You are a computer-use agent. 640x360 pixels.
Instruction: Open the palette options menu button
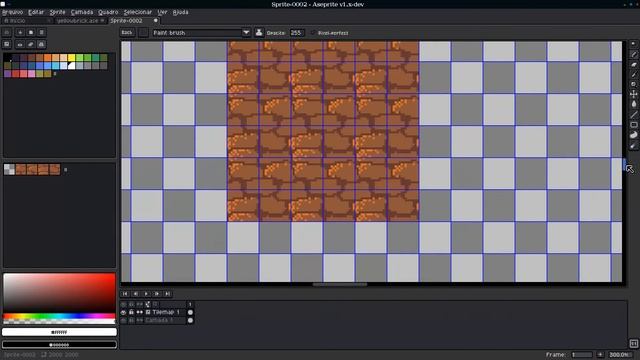pyautogui.click(x=41, y=32)
